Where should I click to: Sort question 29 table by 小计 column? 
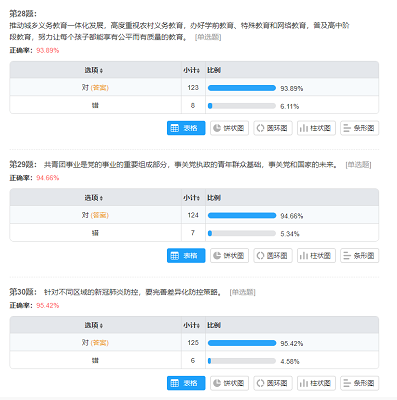coord(191,198)
